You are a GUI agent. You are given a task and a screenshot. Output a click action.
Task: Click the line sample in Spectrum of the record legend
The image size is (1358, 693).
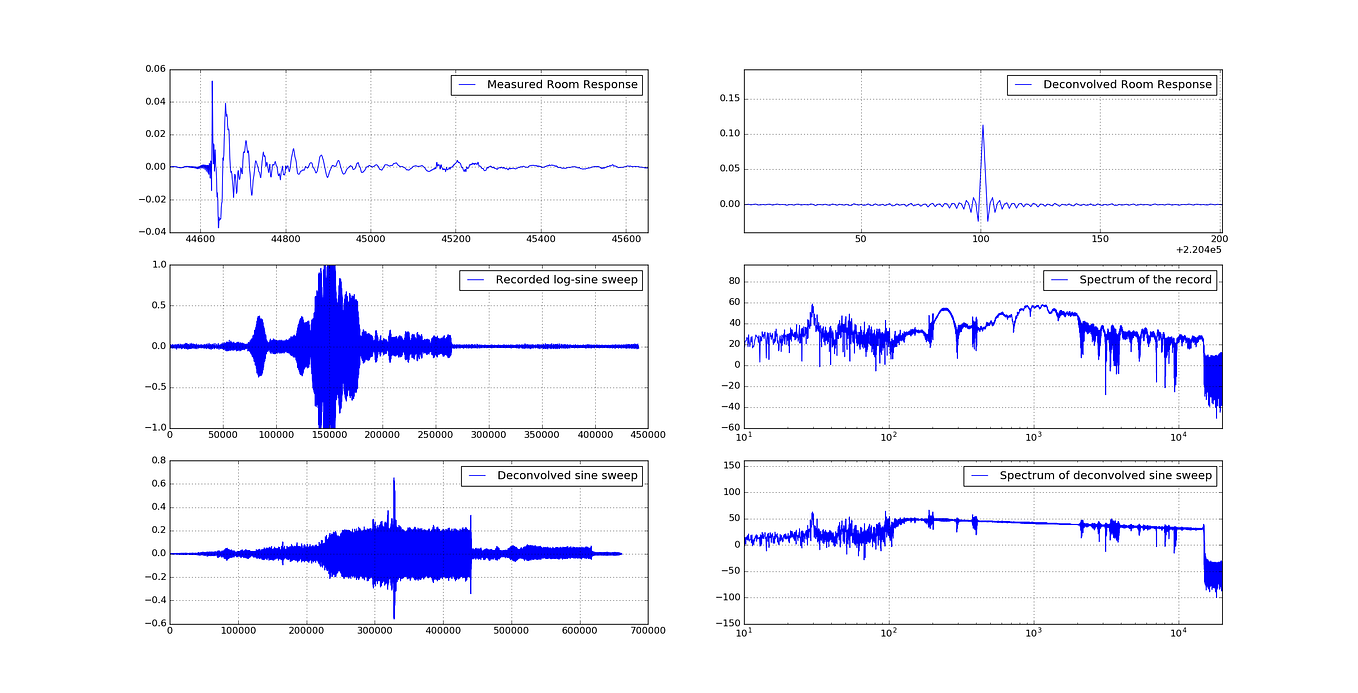1060,280
